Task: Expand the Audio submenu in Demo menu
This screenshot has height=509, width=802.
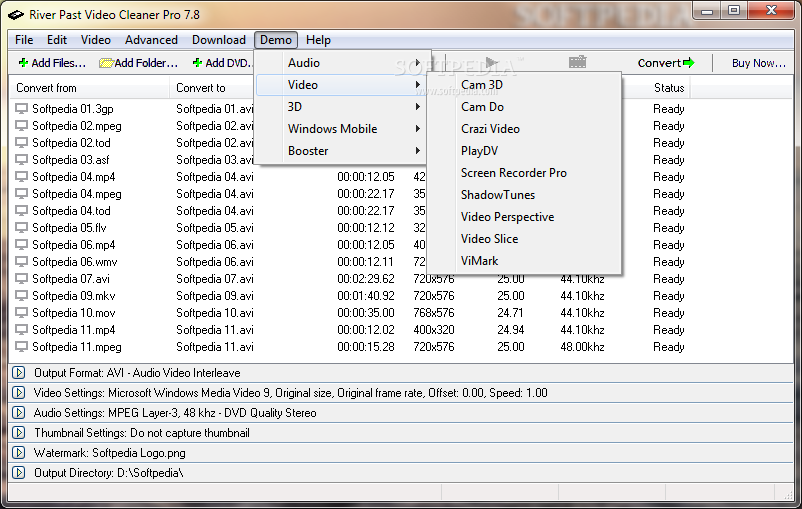Action: (341, 63)
